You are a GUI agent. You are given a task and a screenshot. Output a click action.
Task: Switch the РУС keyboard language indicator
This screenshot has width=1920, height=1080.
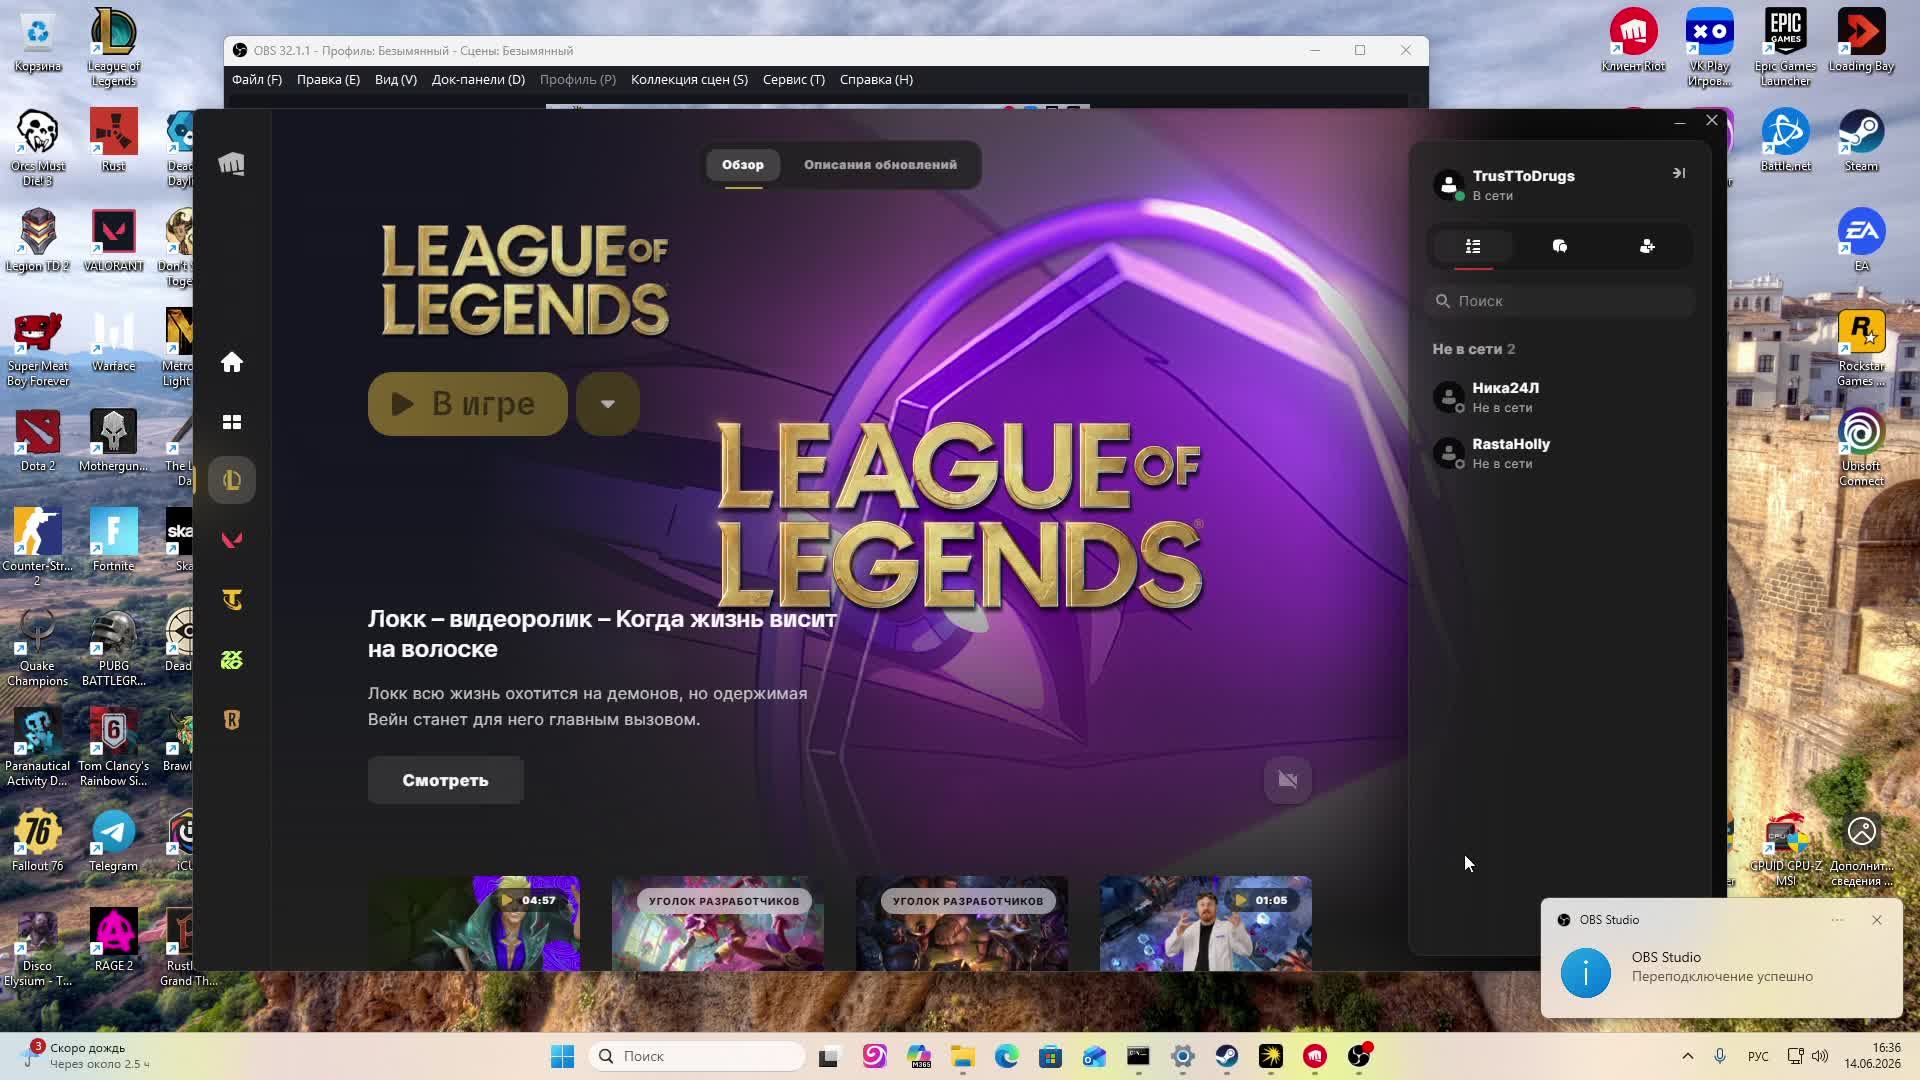[1758, 1056]
